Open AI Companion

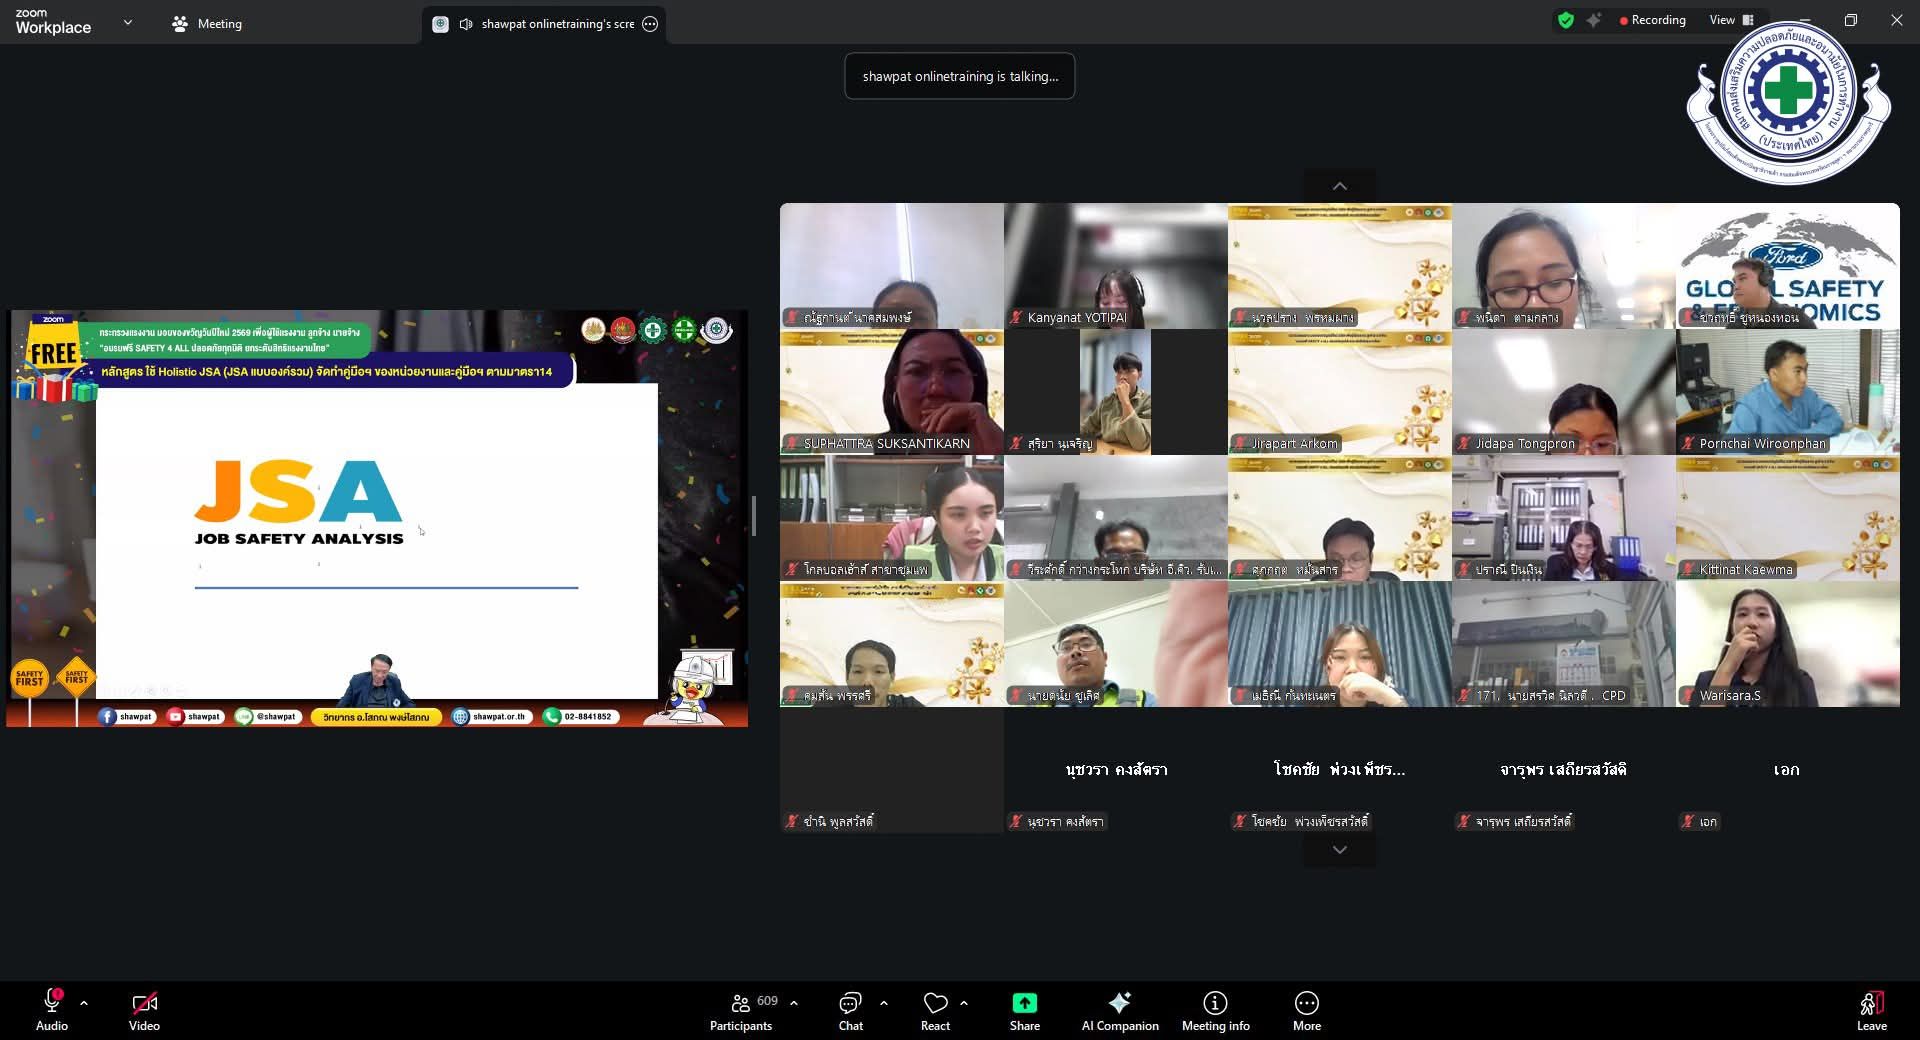[1119, 1010]
